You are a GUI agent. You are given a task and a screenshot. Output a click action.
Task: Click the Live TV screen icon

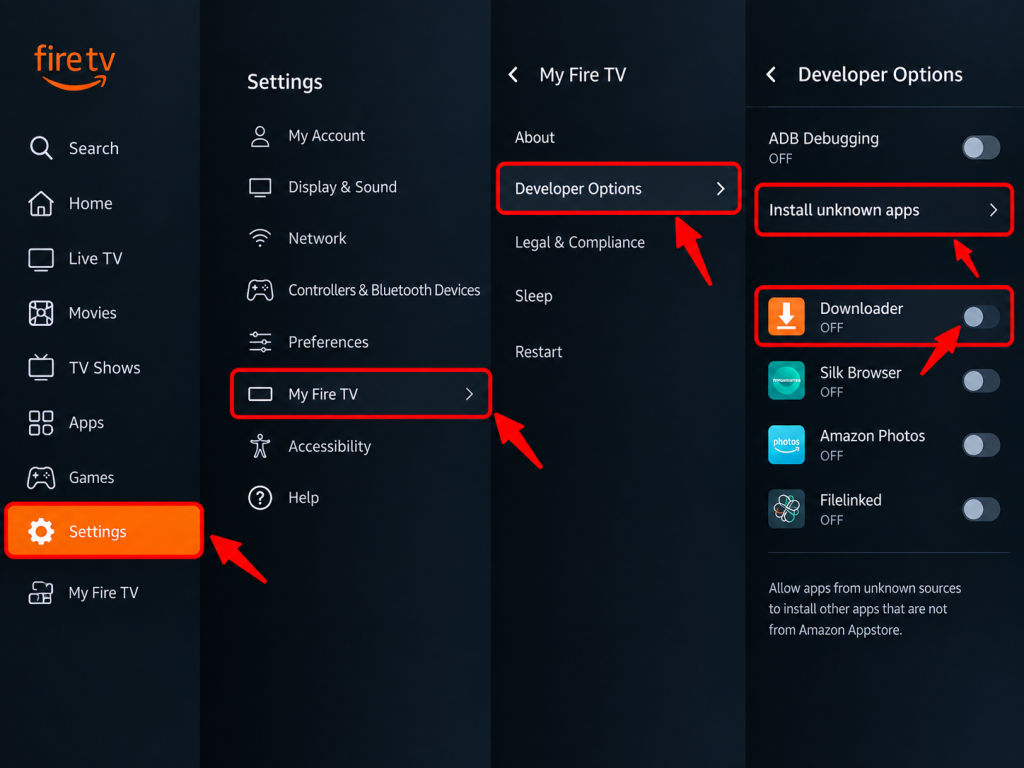coord(41,259)
